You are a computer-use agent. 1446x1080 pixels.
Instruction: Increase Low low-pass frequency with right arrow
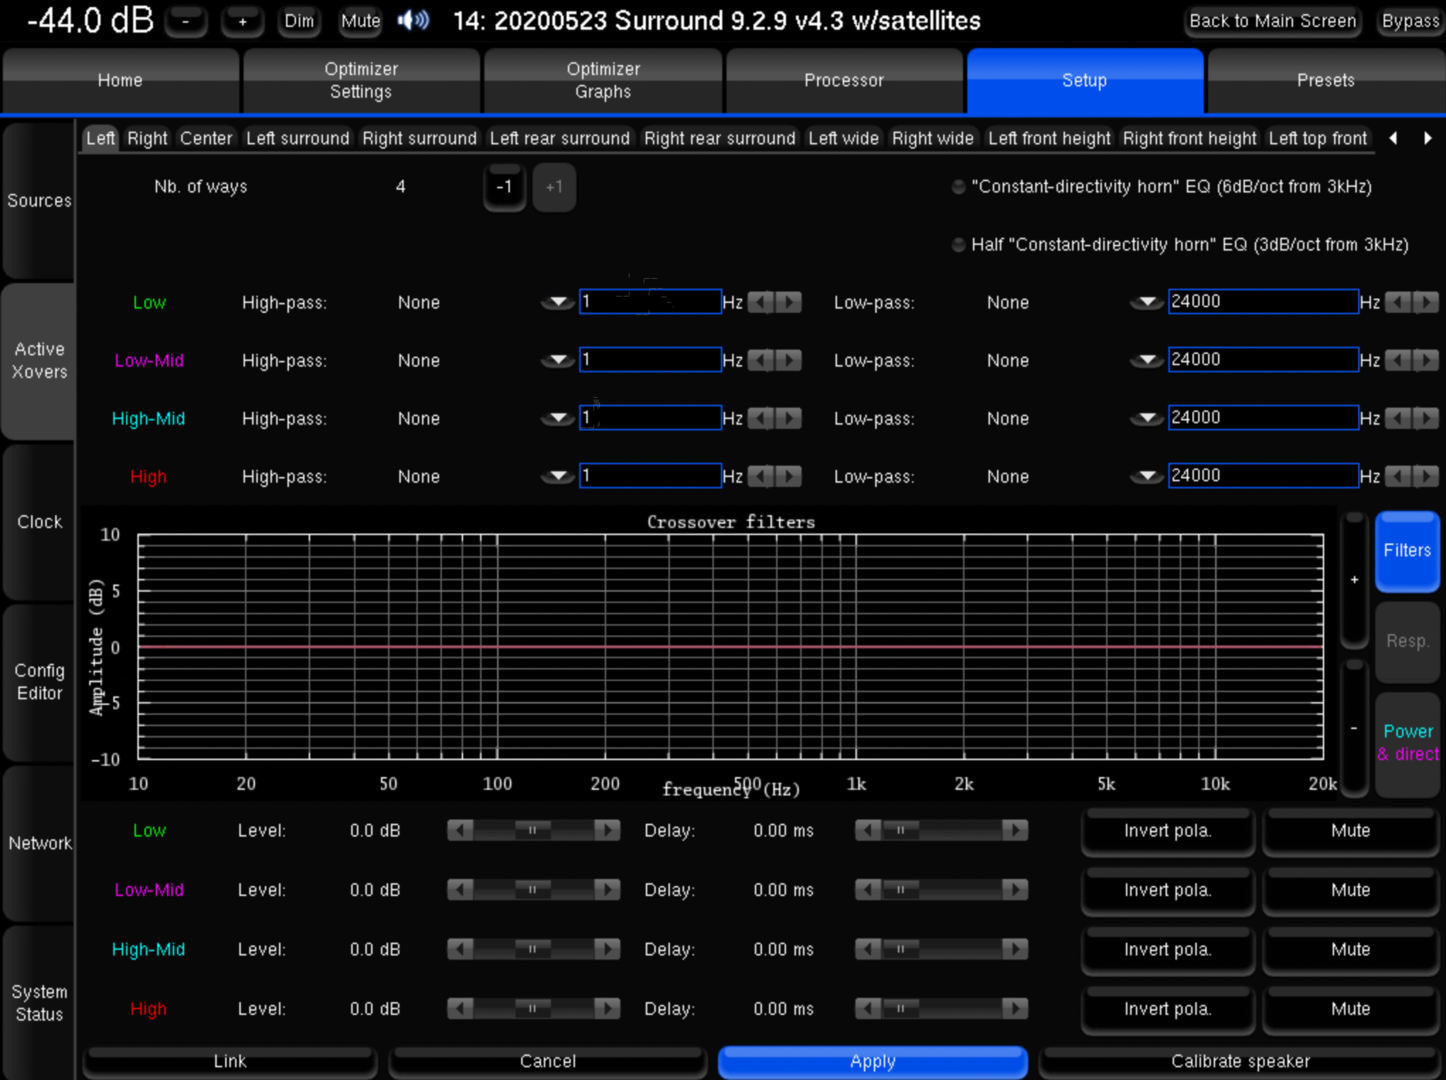(1426, 302)
